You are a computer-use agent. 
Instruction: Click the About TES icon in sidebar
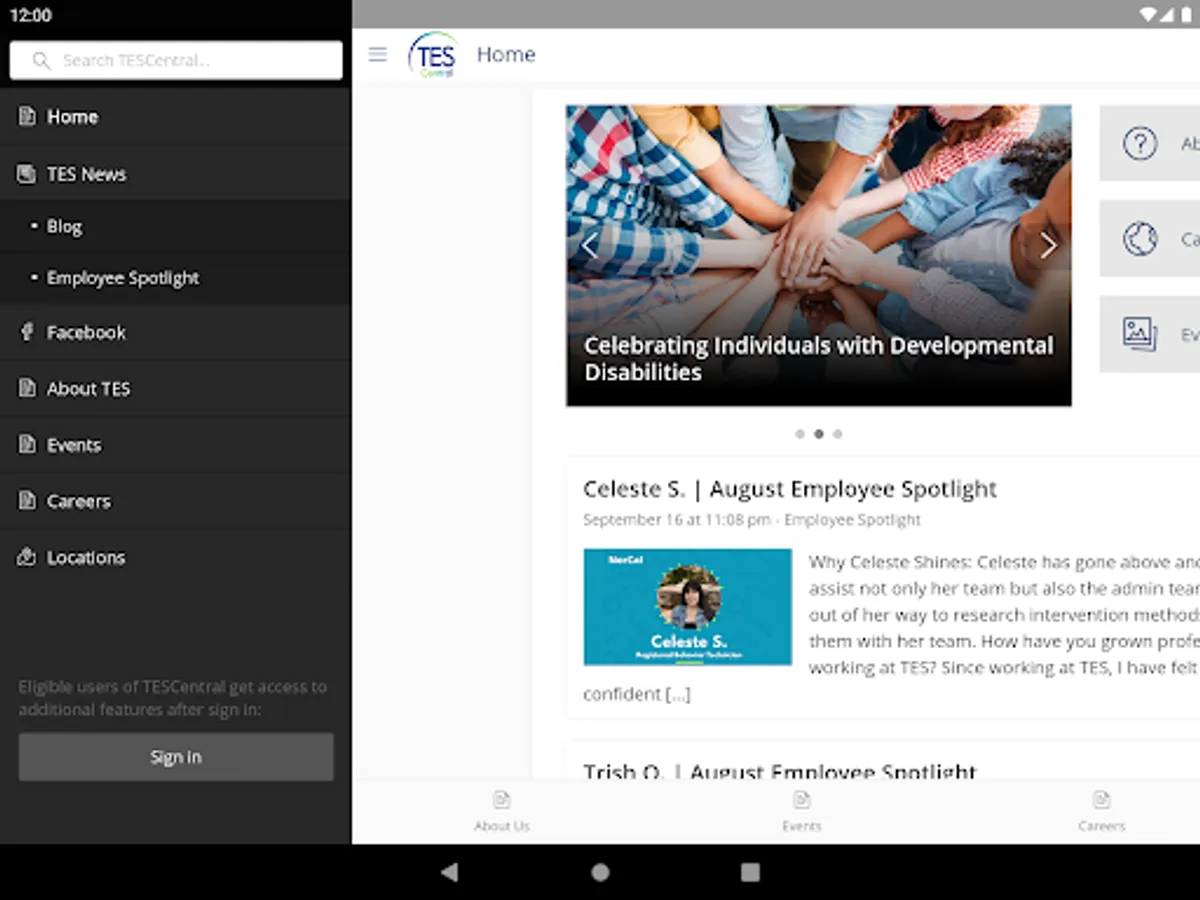click(27, 388)
